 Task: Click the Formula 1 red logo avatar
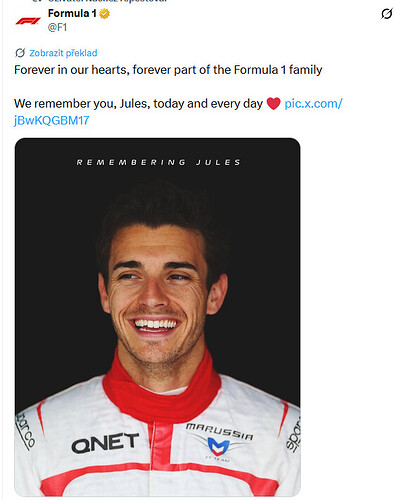pos(28,21)
